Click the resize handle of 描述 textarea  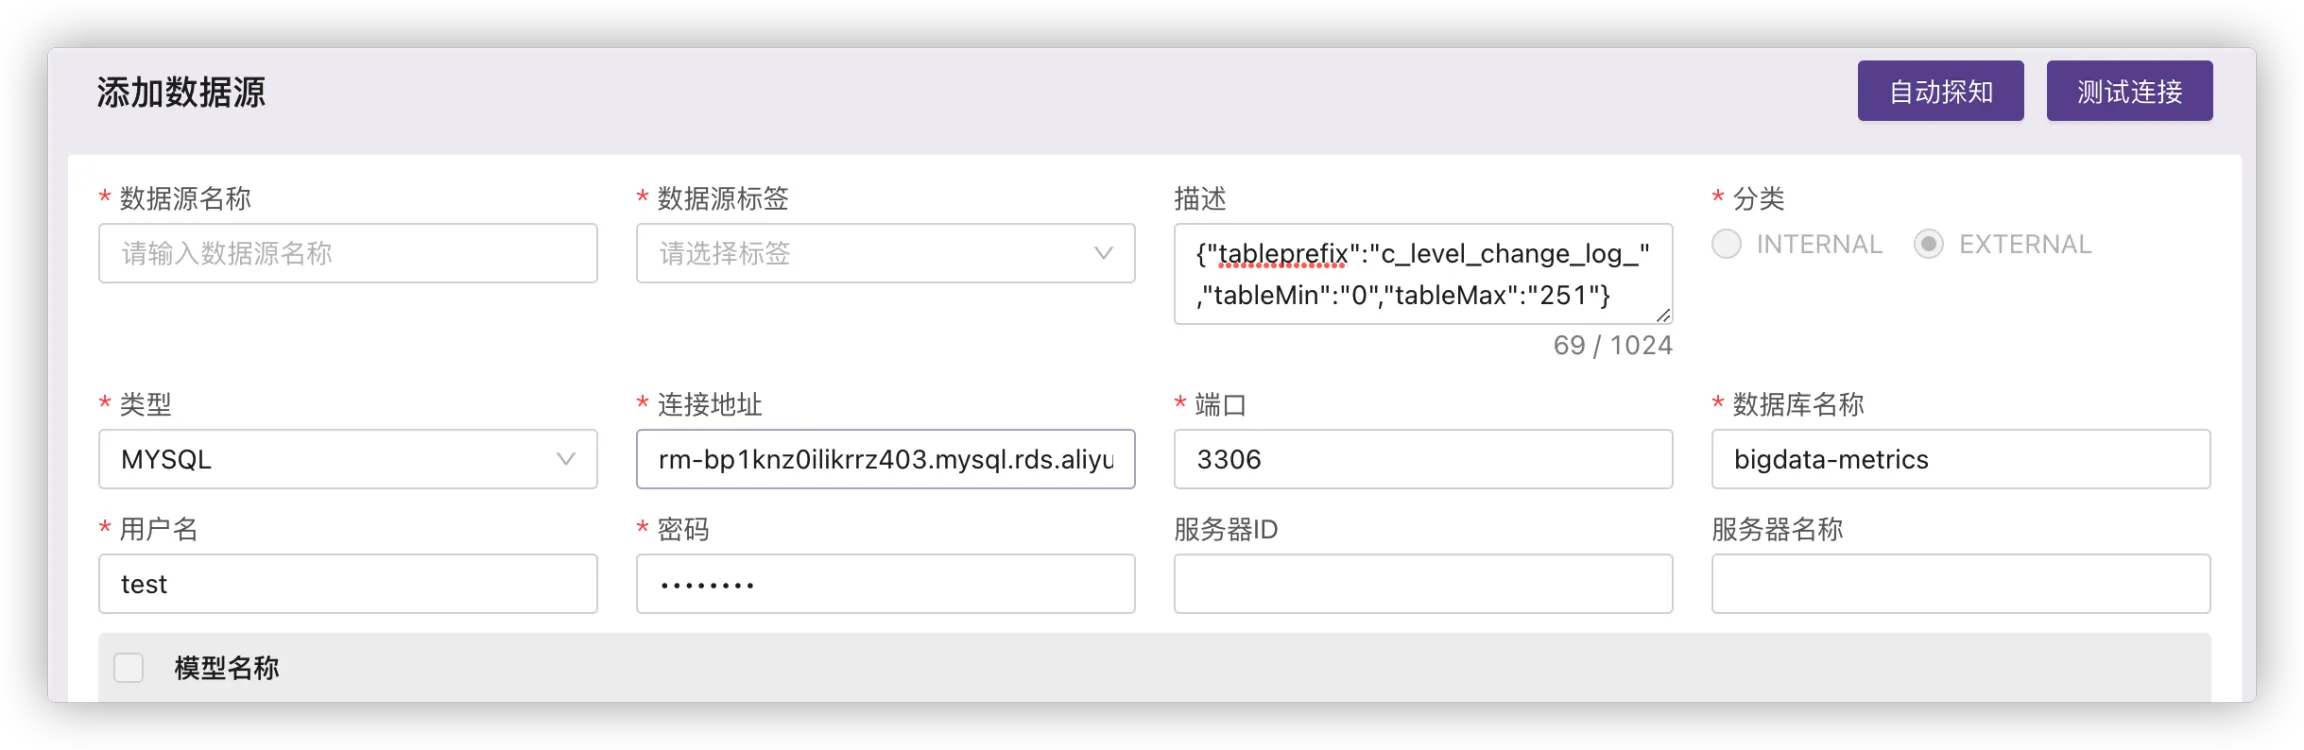1663,315
